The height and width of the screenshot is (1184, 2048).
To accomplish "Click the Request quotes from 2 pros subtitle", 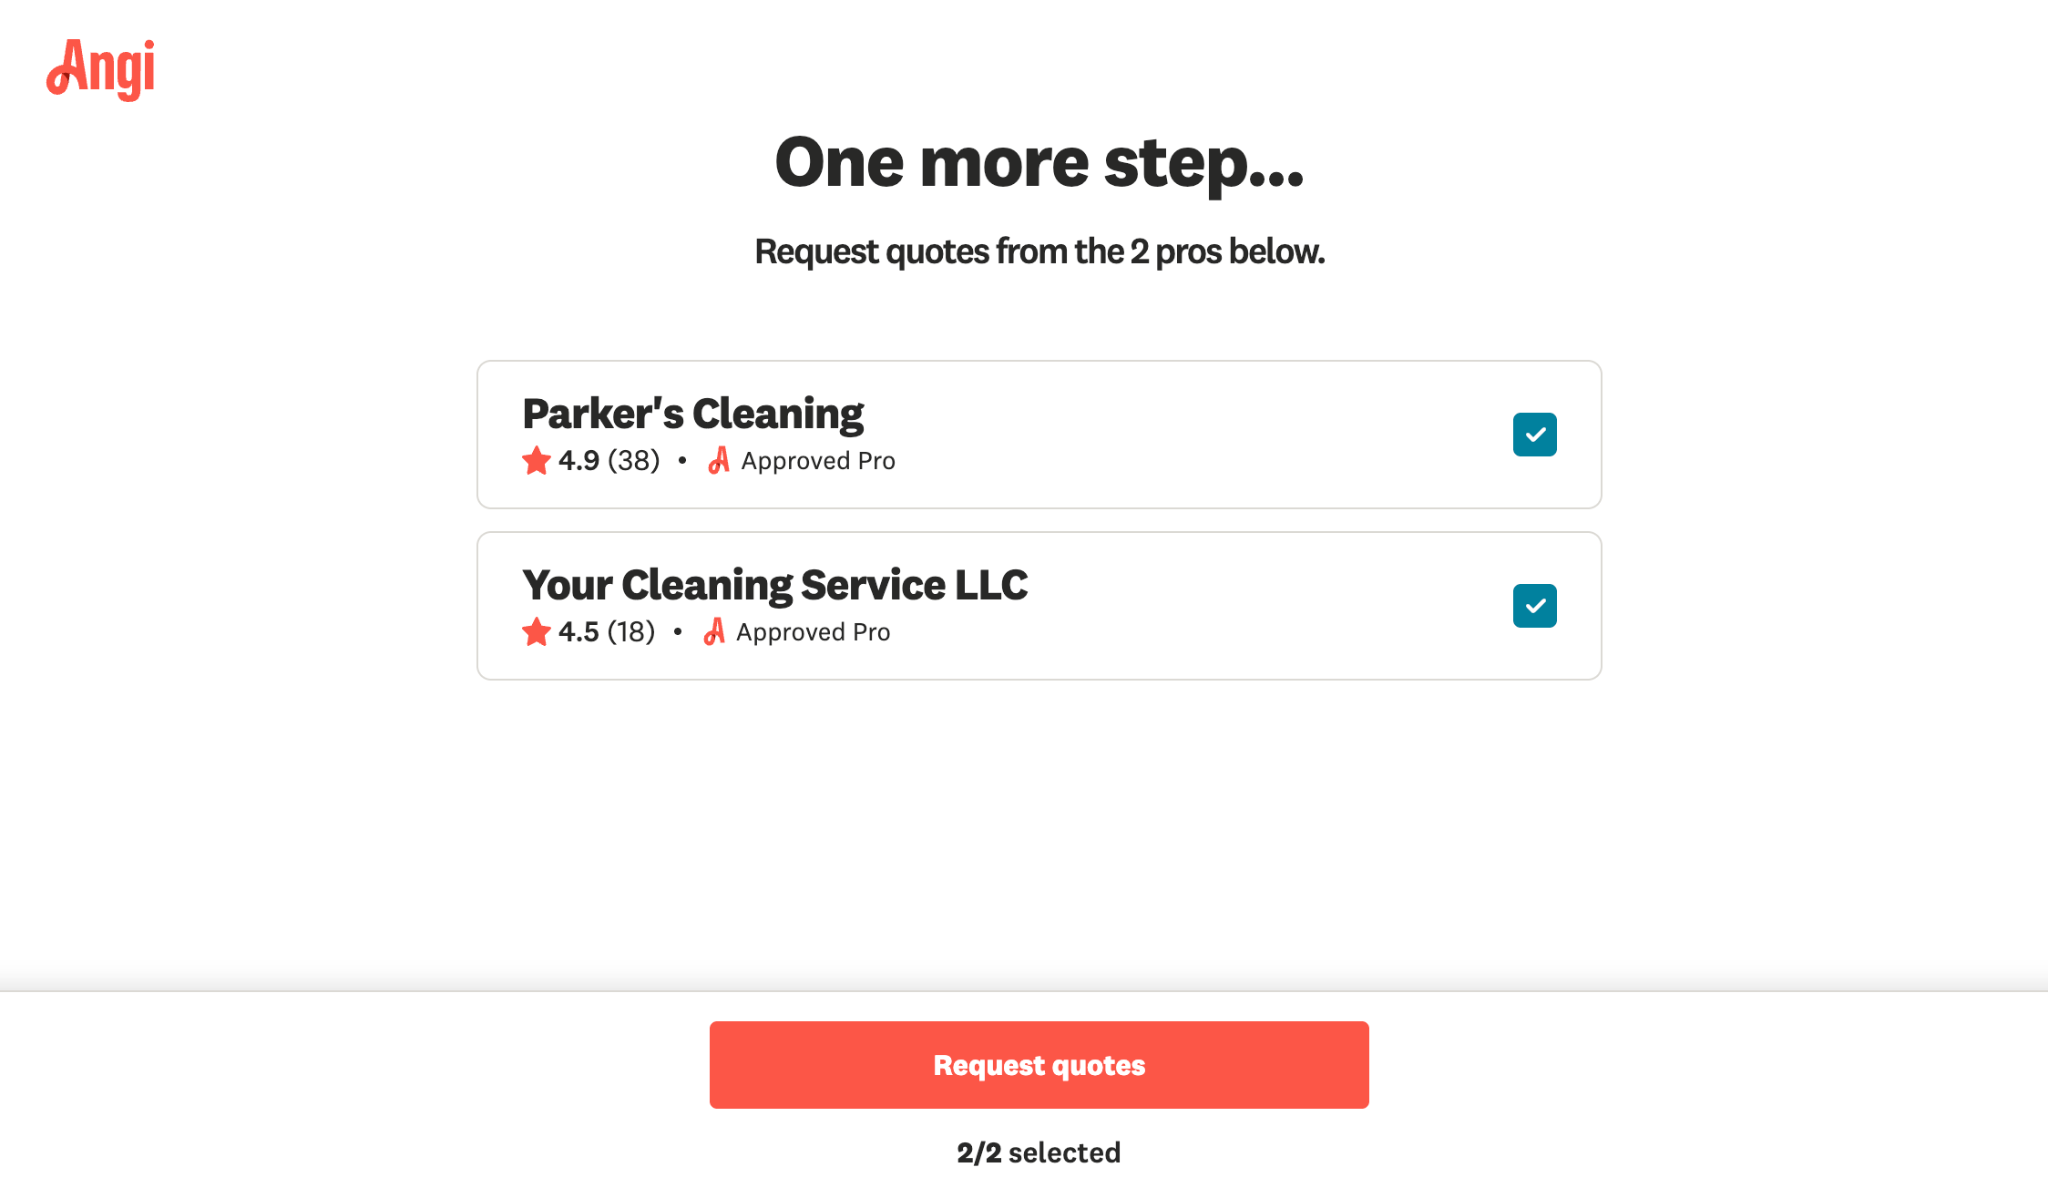I will point(1039,252).
